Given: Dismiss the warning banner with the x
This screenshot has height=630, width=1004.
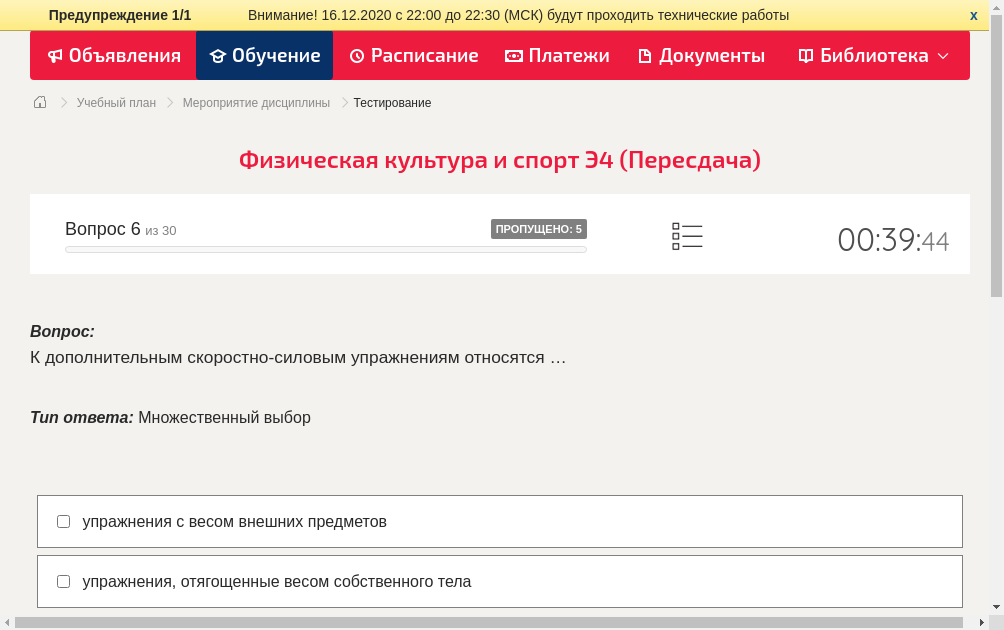Looking at the screenshot, I should (x=973, y=14).
